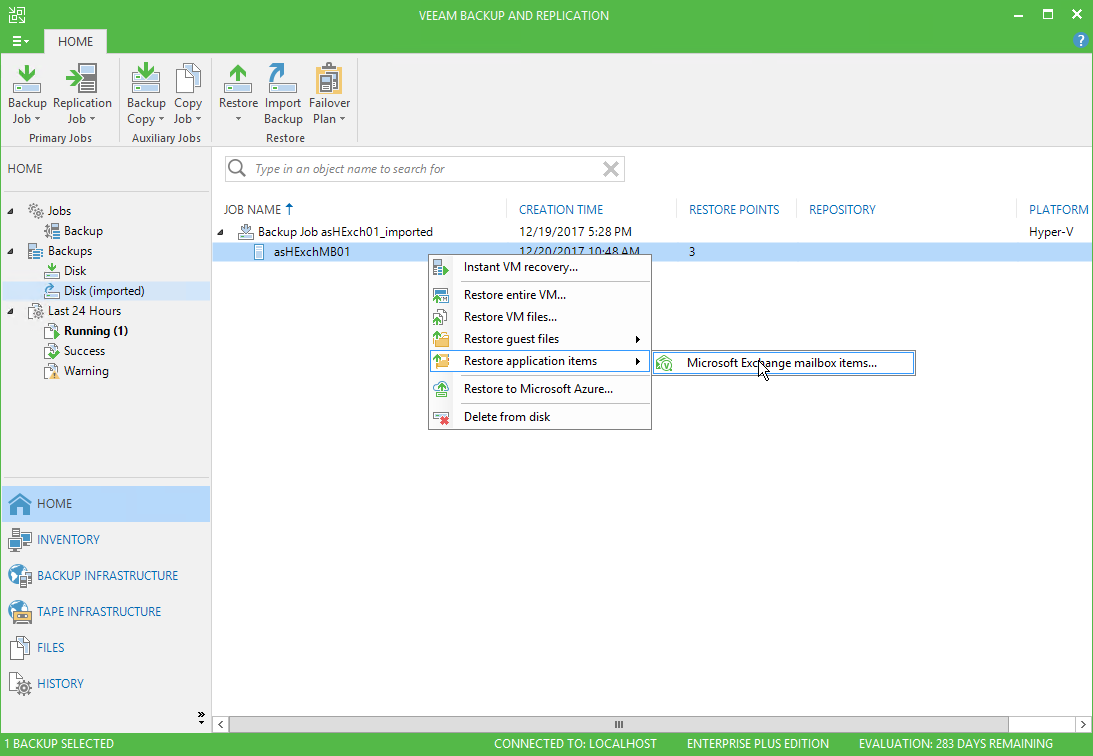1093x756 pixels.
Task: Open the Backup Job dropdown arrow
Action: [x=37, y=119]
